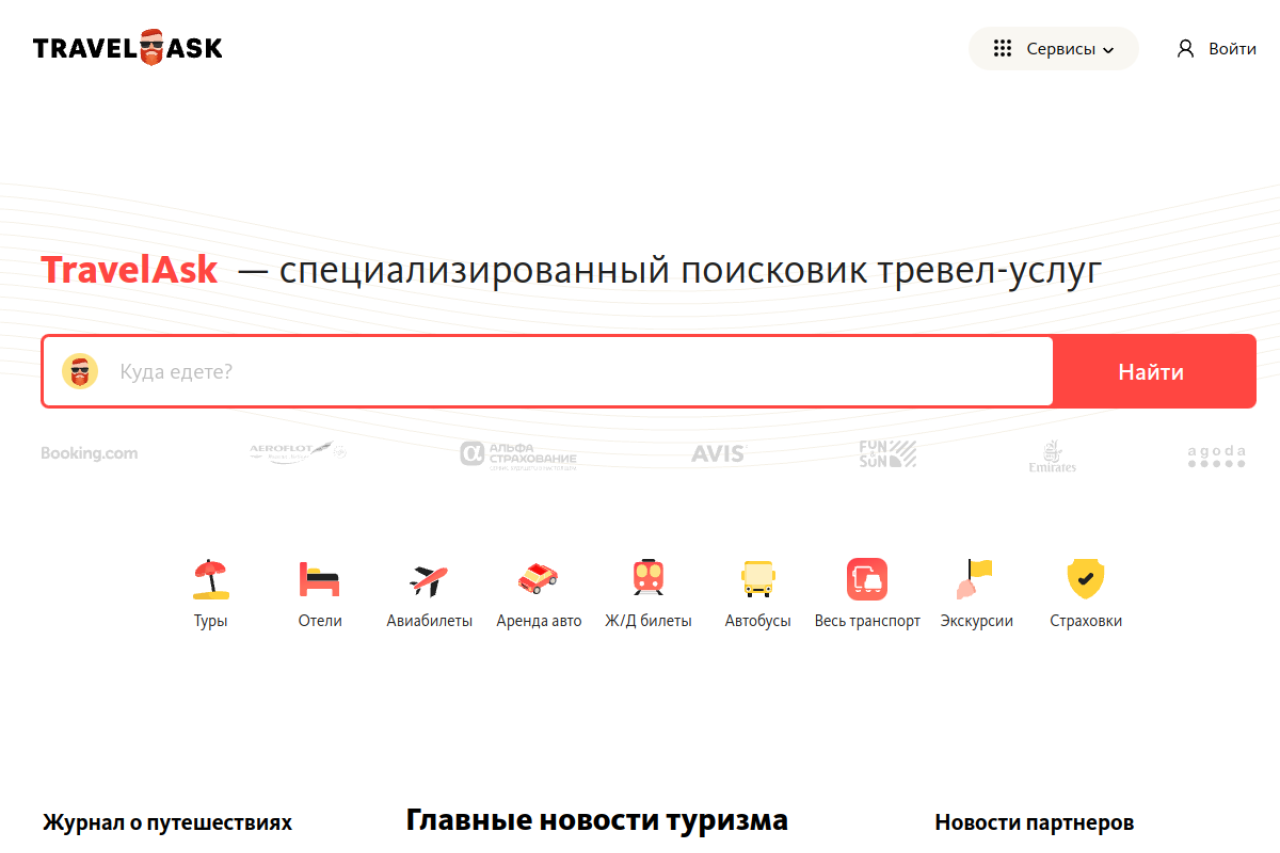This screenshot has width=1280, height=853.
Task: Open the Страховки shield icon
Action: 1085,580
